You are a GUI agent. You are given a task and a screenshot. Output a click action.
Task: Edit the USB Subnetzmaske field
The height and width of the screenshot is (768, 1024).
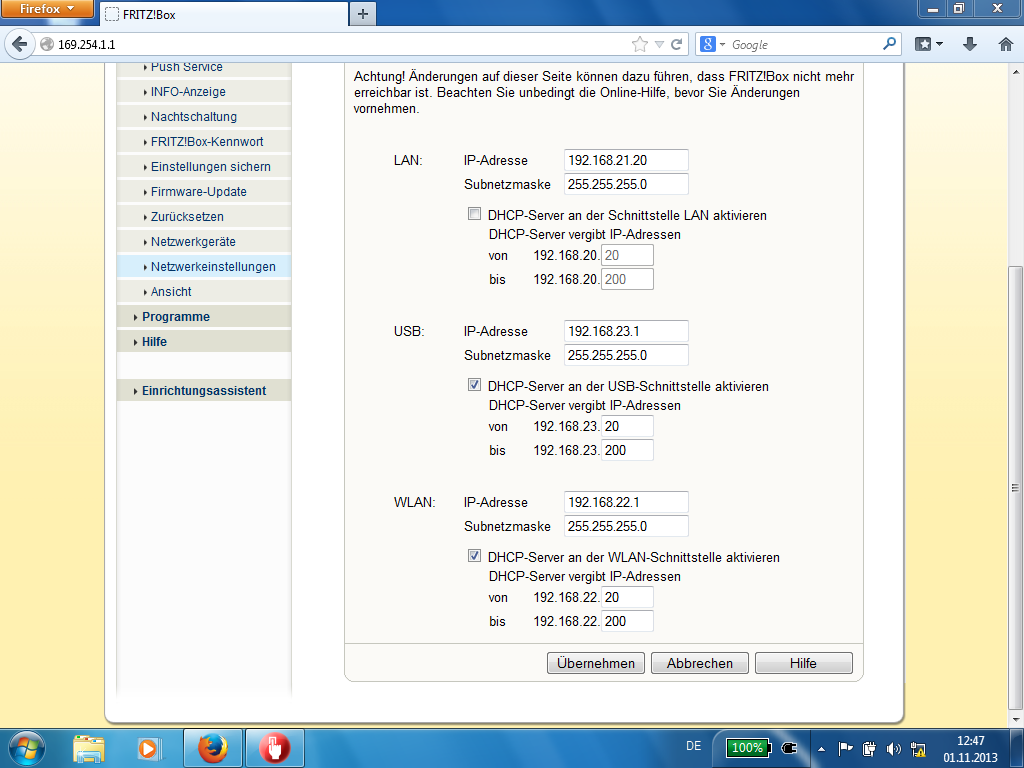[626, 355]
